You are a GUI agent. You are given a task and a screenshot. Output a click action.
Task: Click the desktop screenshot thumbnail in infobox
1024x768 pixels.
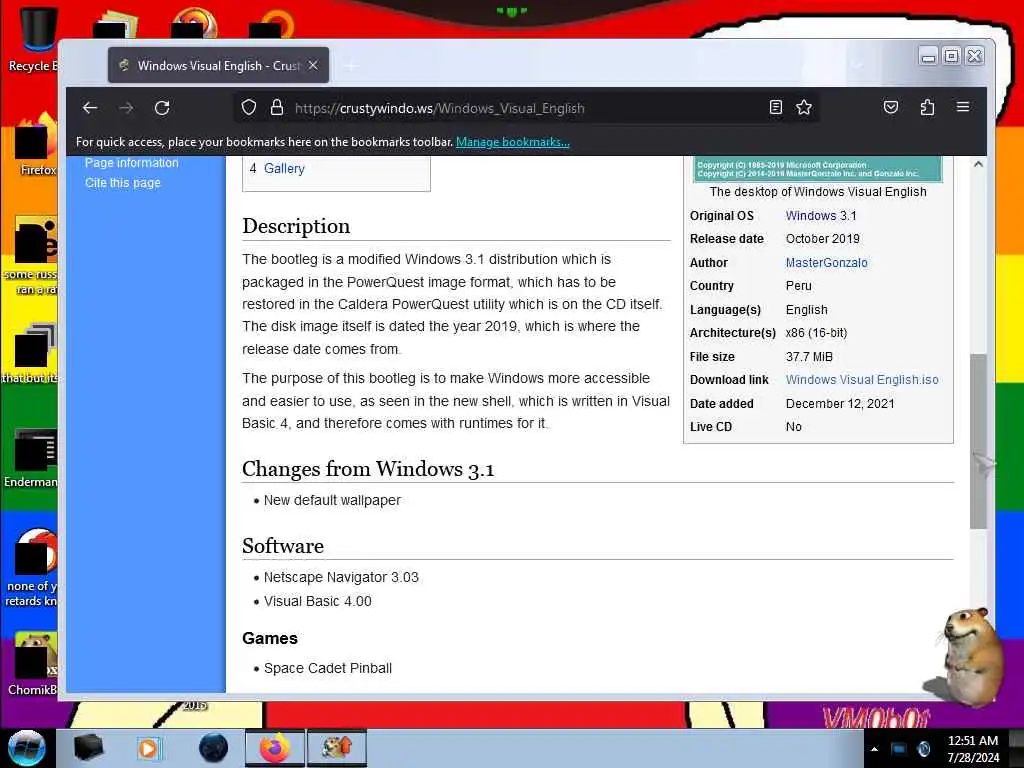818,169
